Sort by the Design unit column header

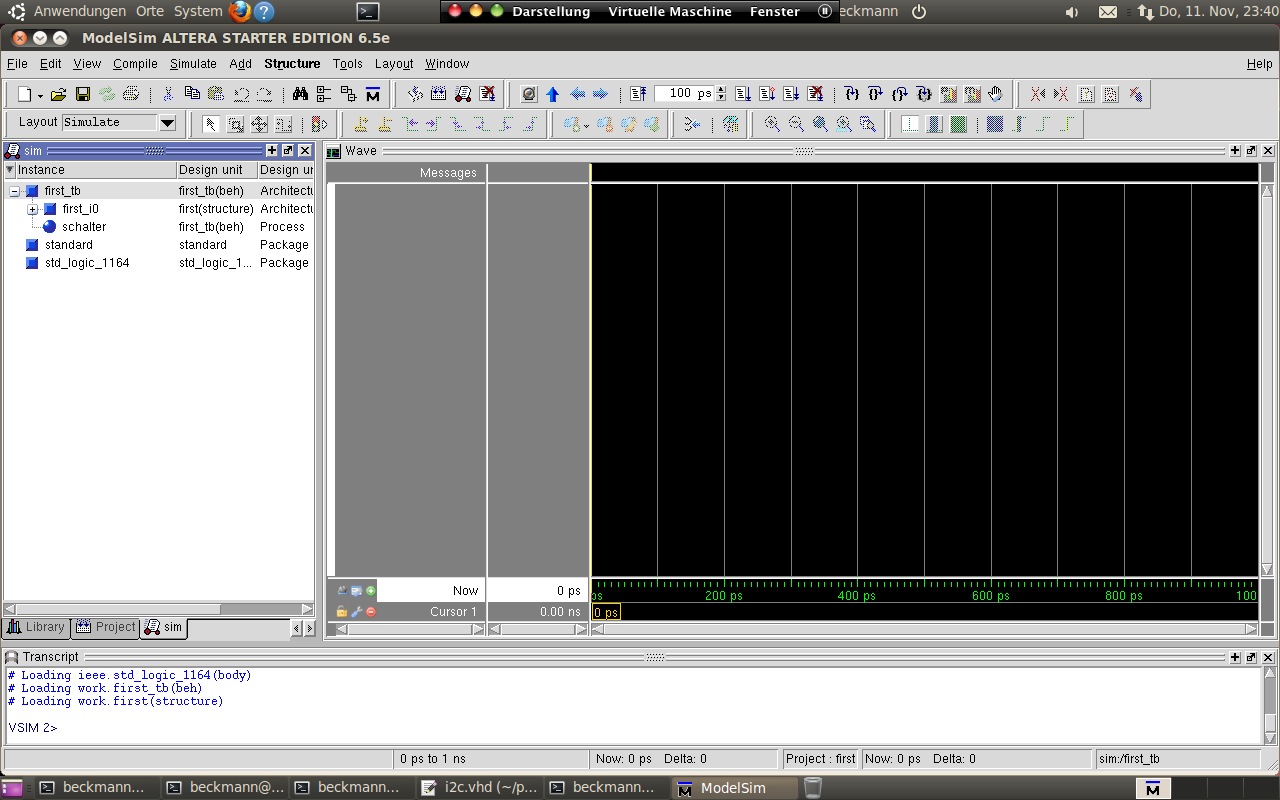click(217, 170)
